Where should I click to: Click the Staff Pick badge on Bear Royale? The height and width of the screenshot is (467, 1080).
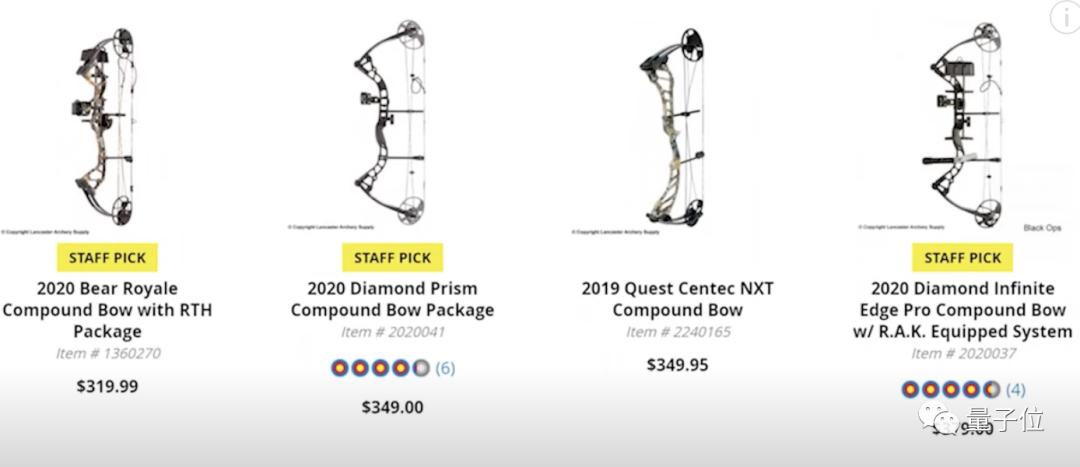click(x=107, y=258)
